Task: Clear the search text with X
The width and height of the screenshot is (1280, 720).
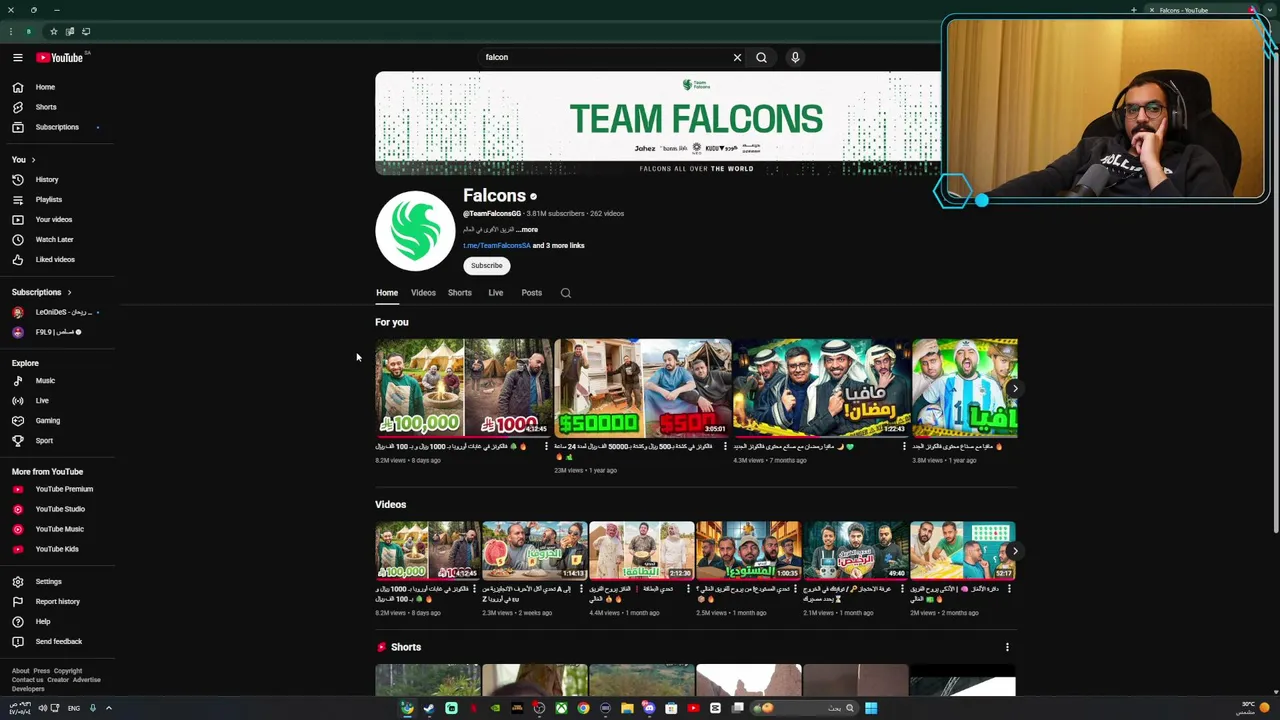Action: pyautogui.click(x=737, y=58)
